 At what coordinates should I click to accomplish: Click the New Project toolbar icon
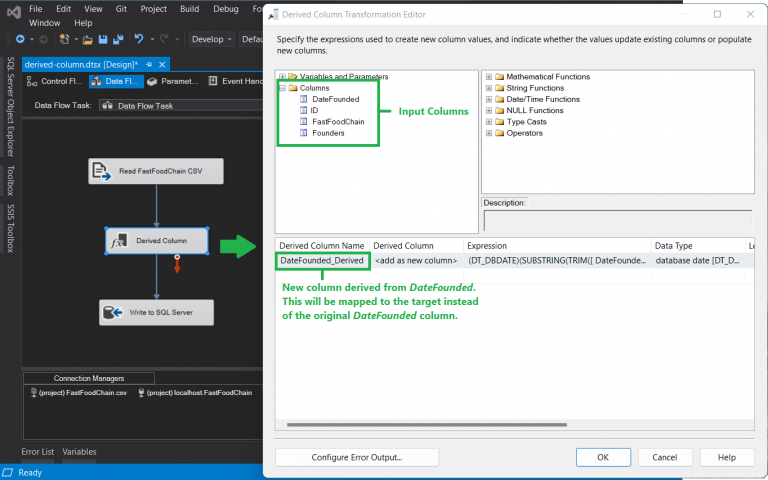[x=64, y=39]
